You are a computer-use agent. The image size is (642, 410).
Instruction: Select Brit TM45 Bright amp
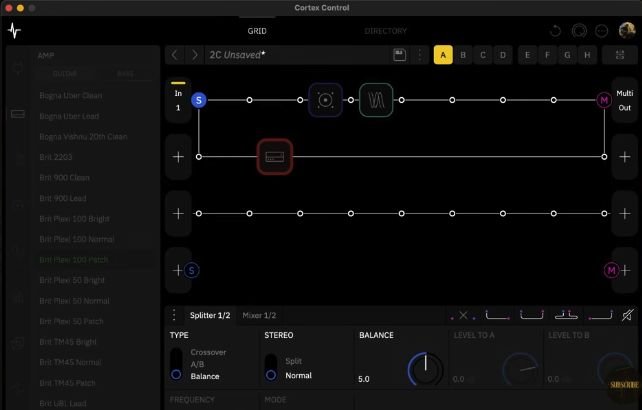point(68,342)
